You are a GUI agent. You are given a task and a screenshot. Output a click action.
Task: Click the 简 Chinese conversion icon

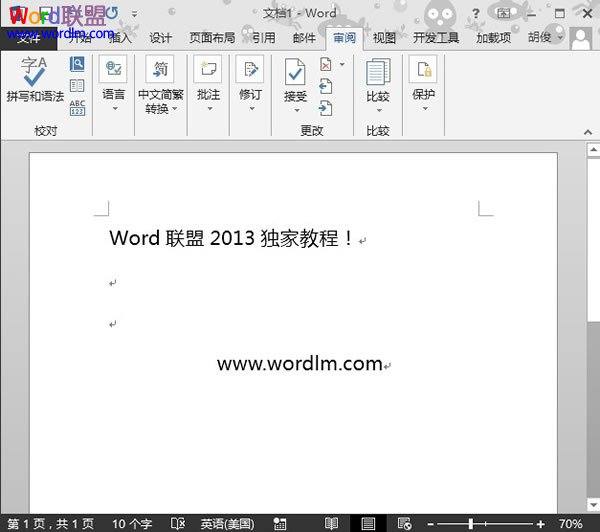(160, 69)
